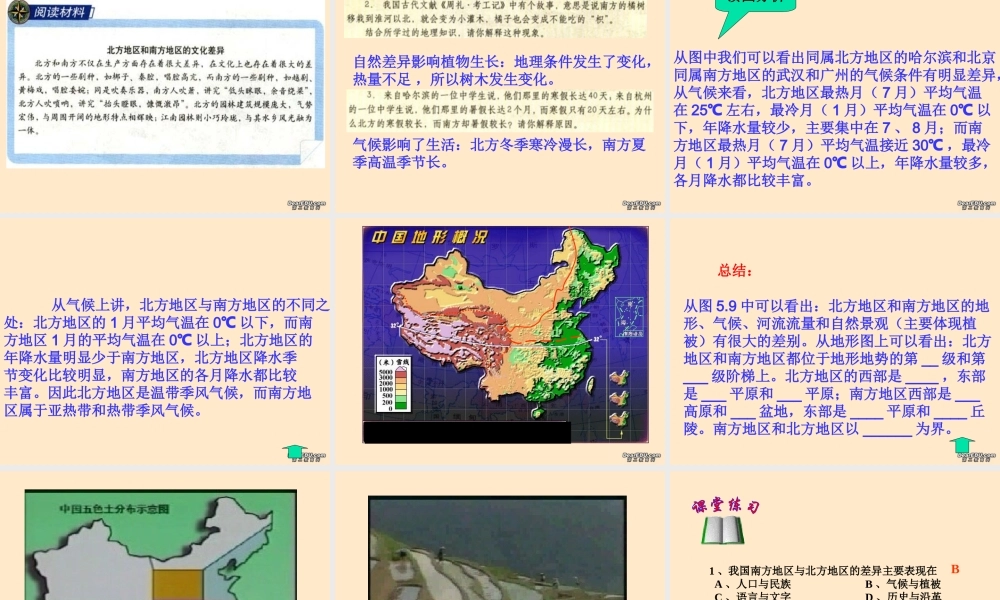Click the elevation color legend on the map
Screen dimensions: 1000x600
(393, 384)
